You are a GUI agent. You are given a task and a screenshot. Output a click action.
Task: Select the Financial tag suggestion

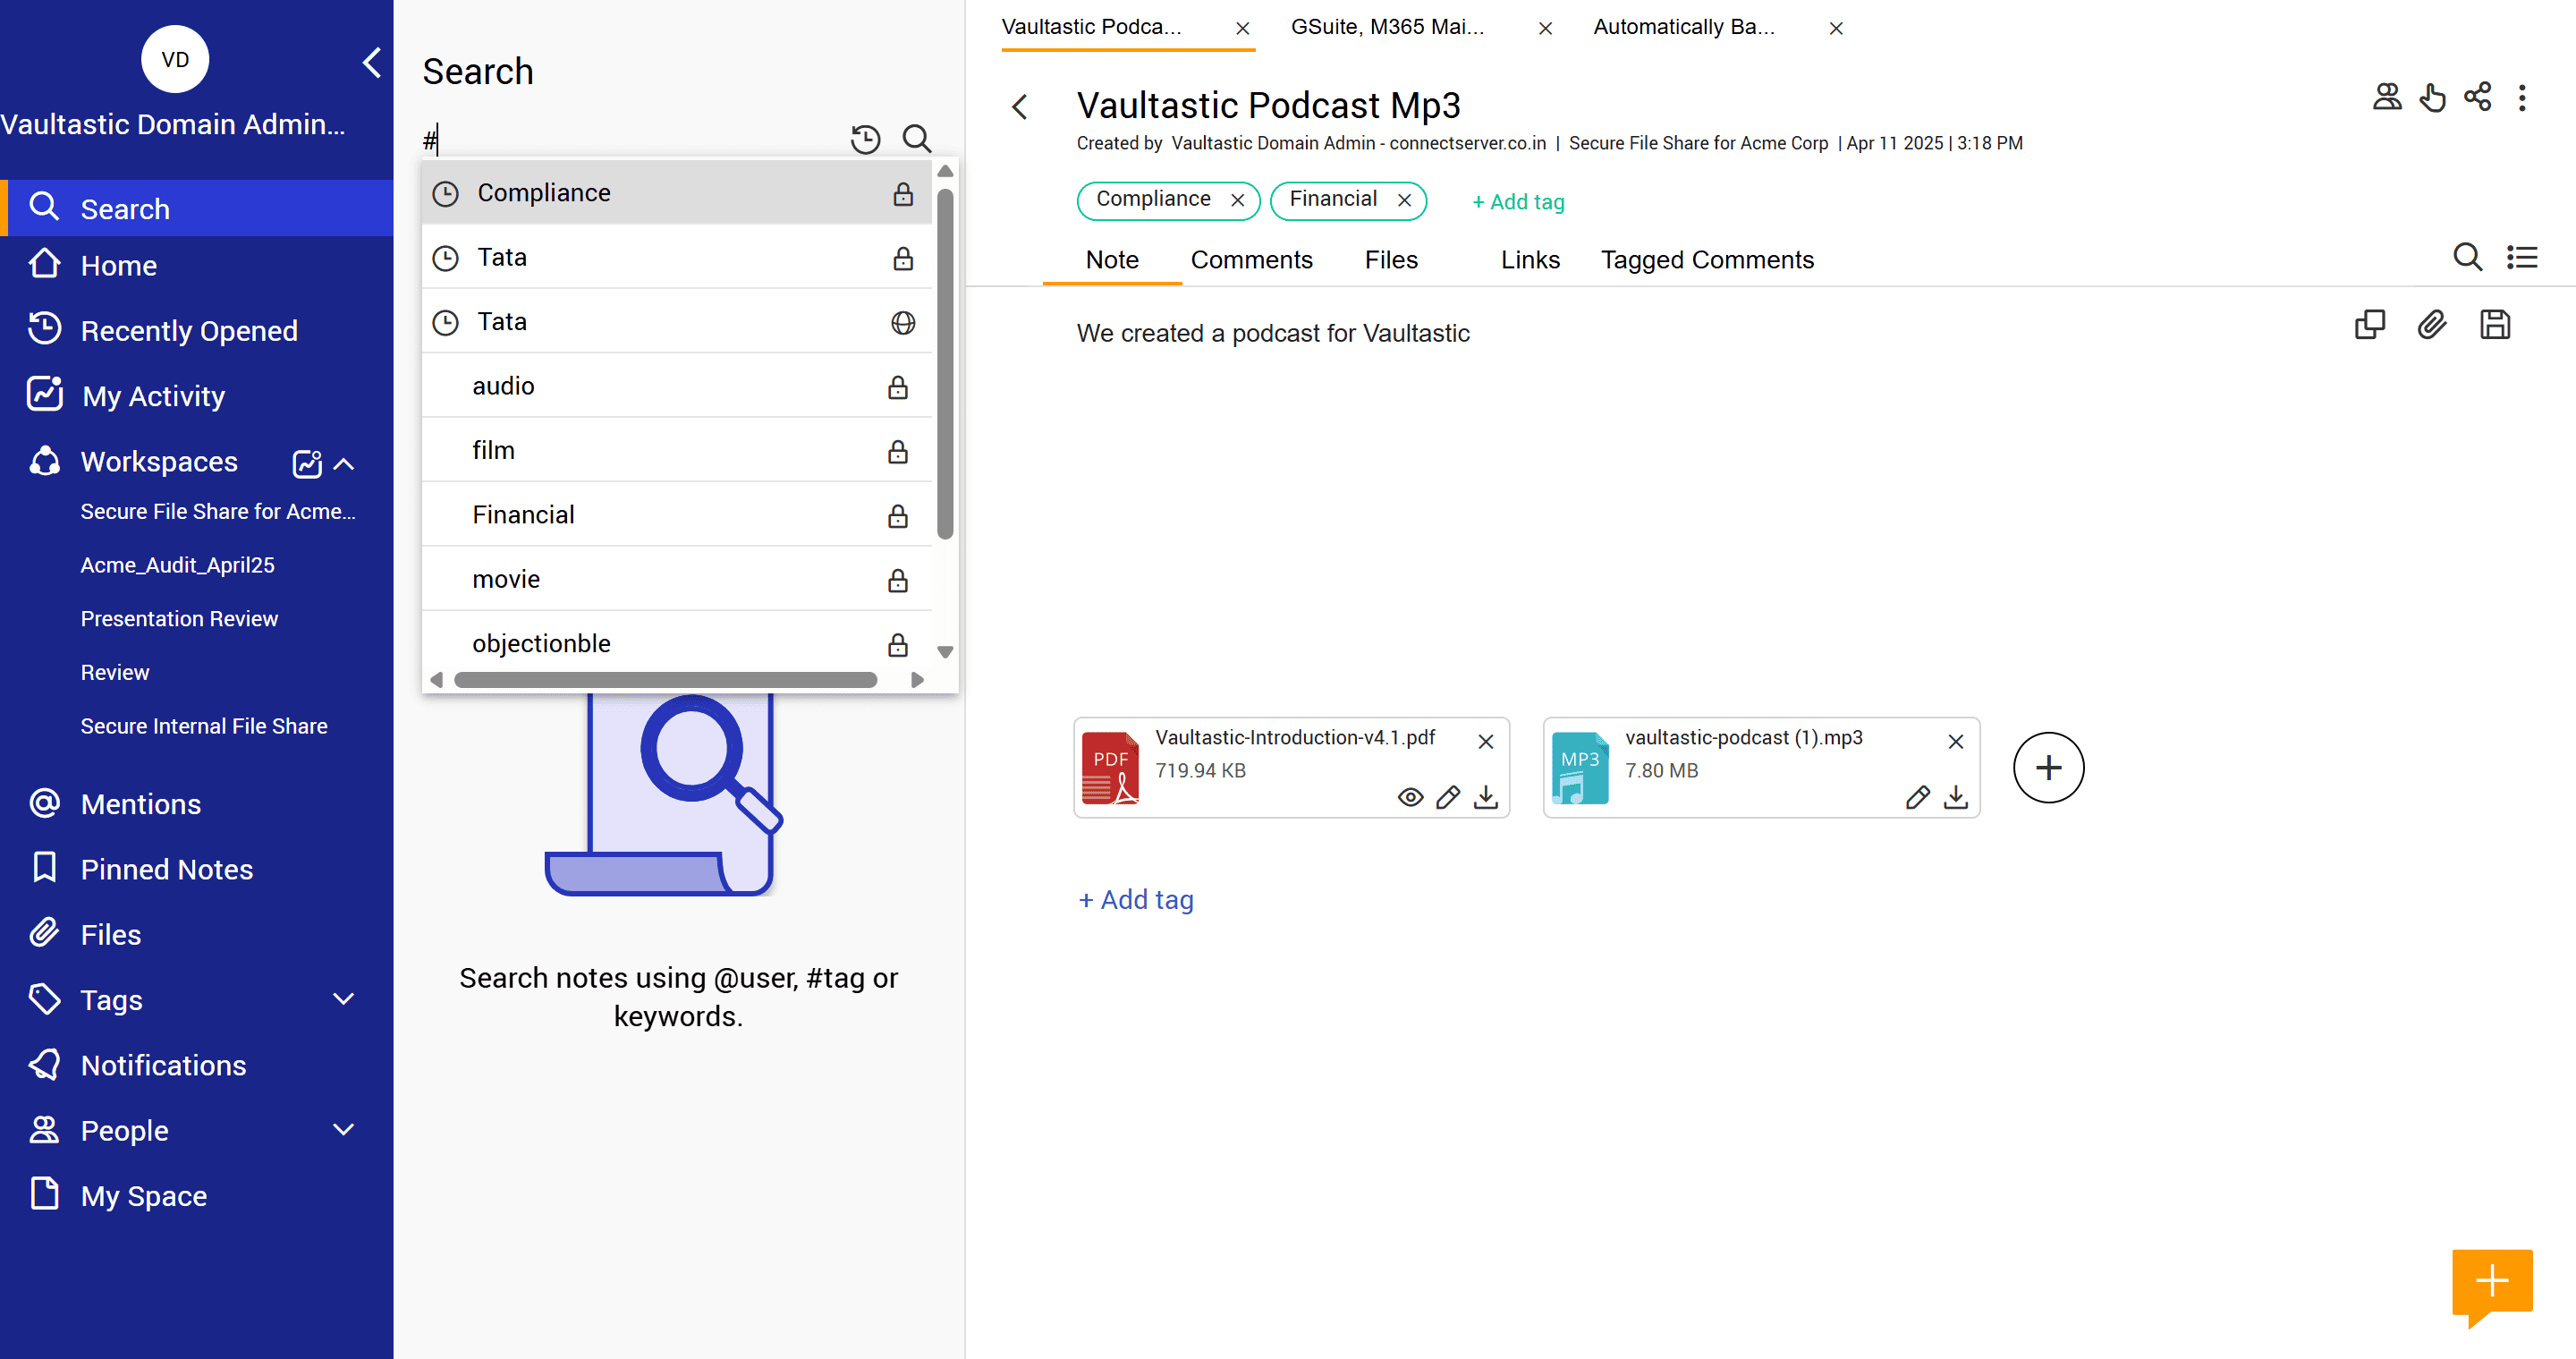pos(523,515)
